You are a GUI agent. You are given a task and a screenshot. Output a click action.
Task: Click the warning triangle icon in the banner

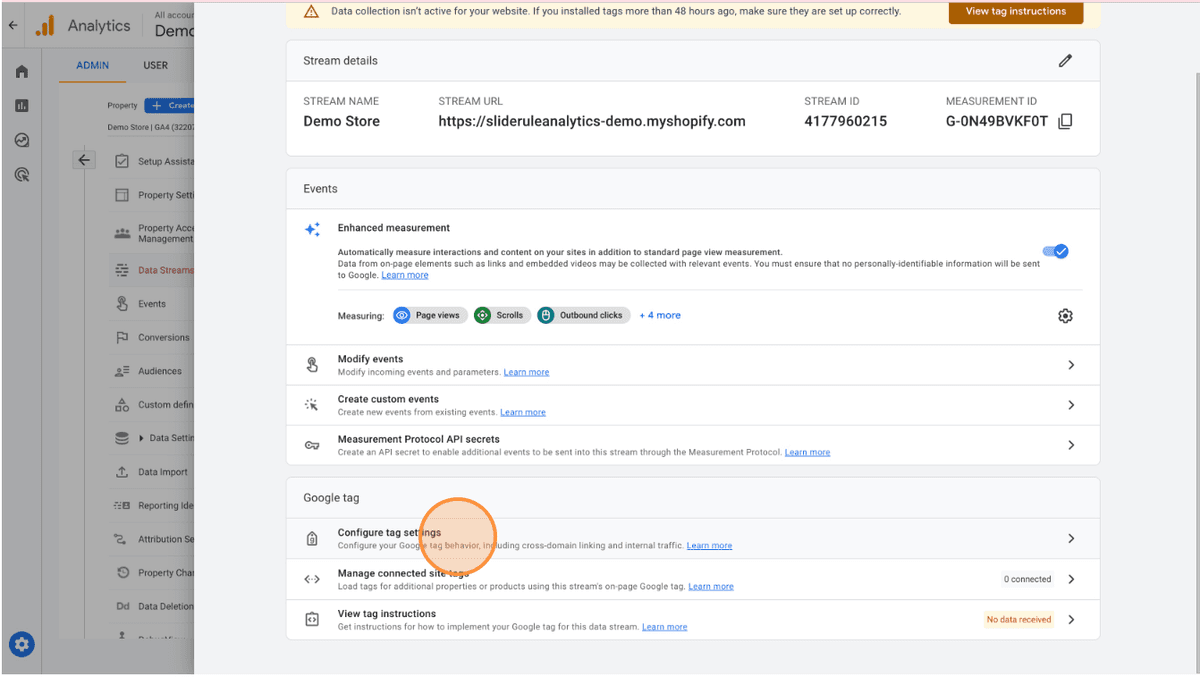pyautogui.click(x=311, y=12)
